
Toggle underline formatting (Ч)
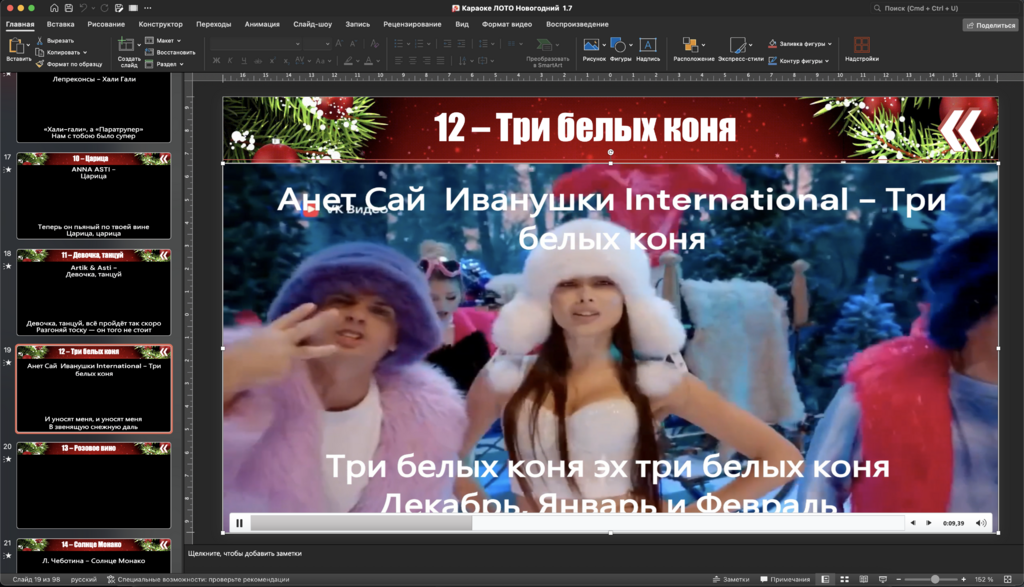point(244,61)
